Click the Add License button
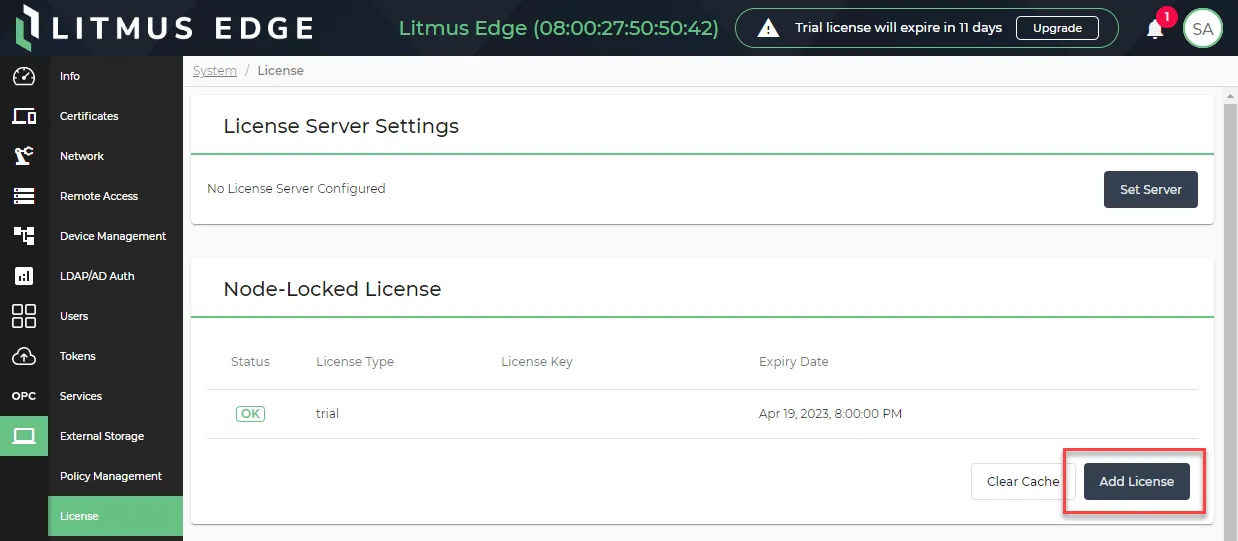The width and height of the screenshot is (1238, 541). coord(1137,481)
